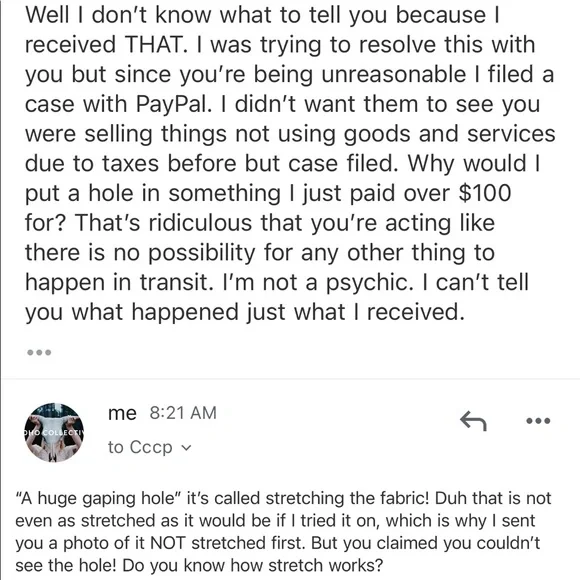Click the capitalized word "NOT" in reply

coord(168,543)
